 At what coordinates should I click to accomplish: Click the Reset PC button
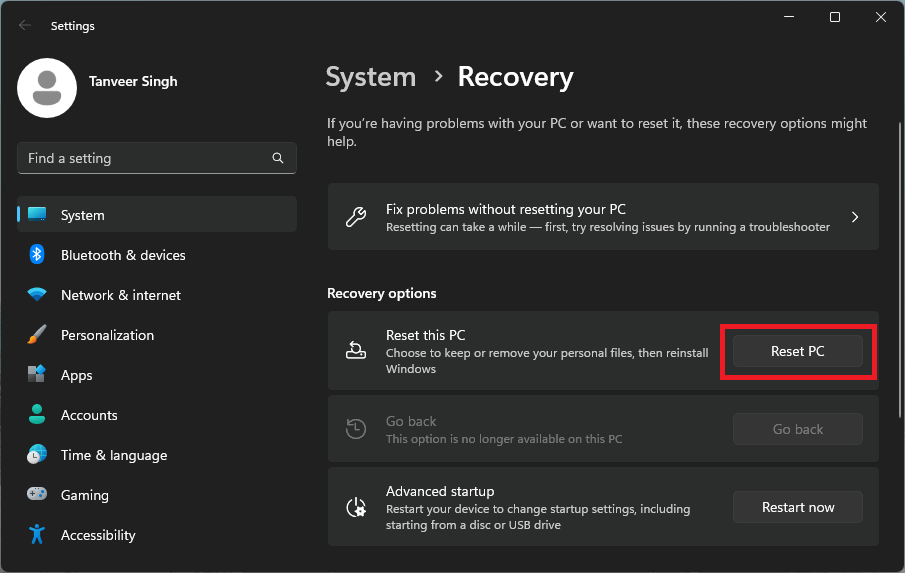(x=798, y=351)
